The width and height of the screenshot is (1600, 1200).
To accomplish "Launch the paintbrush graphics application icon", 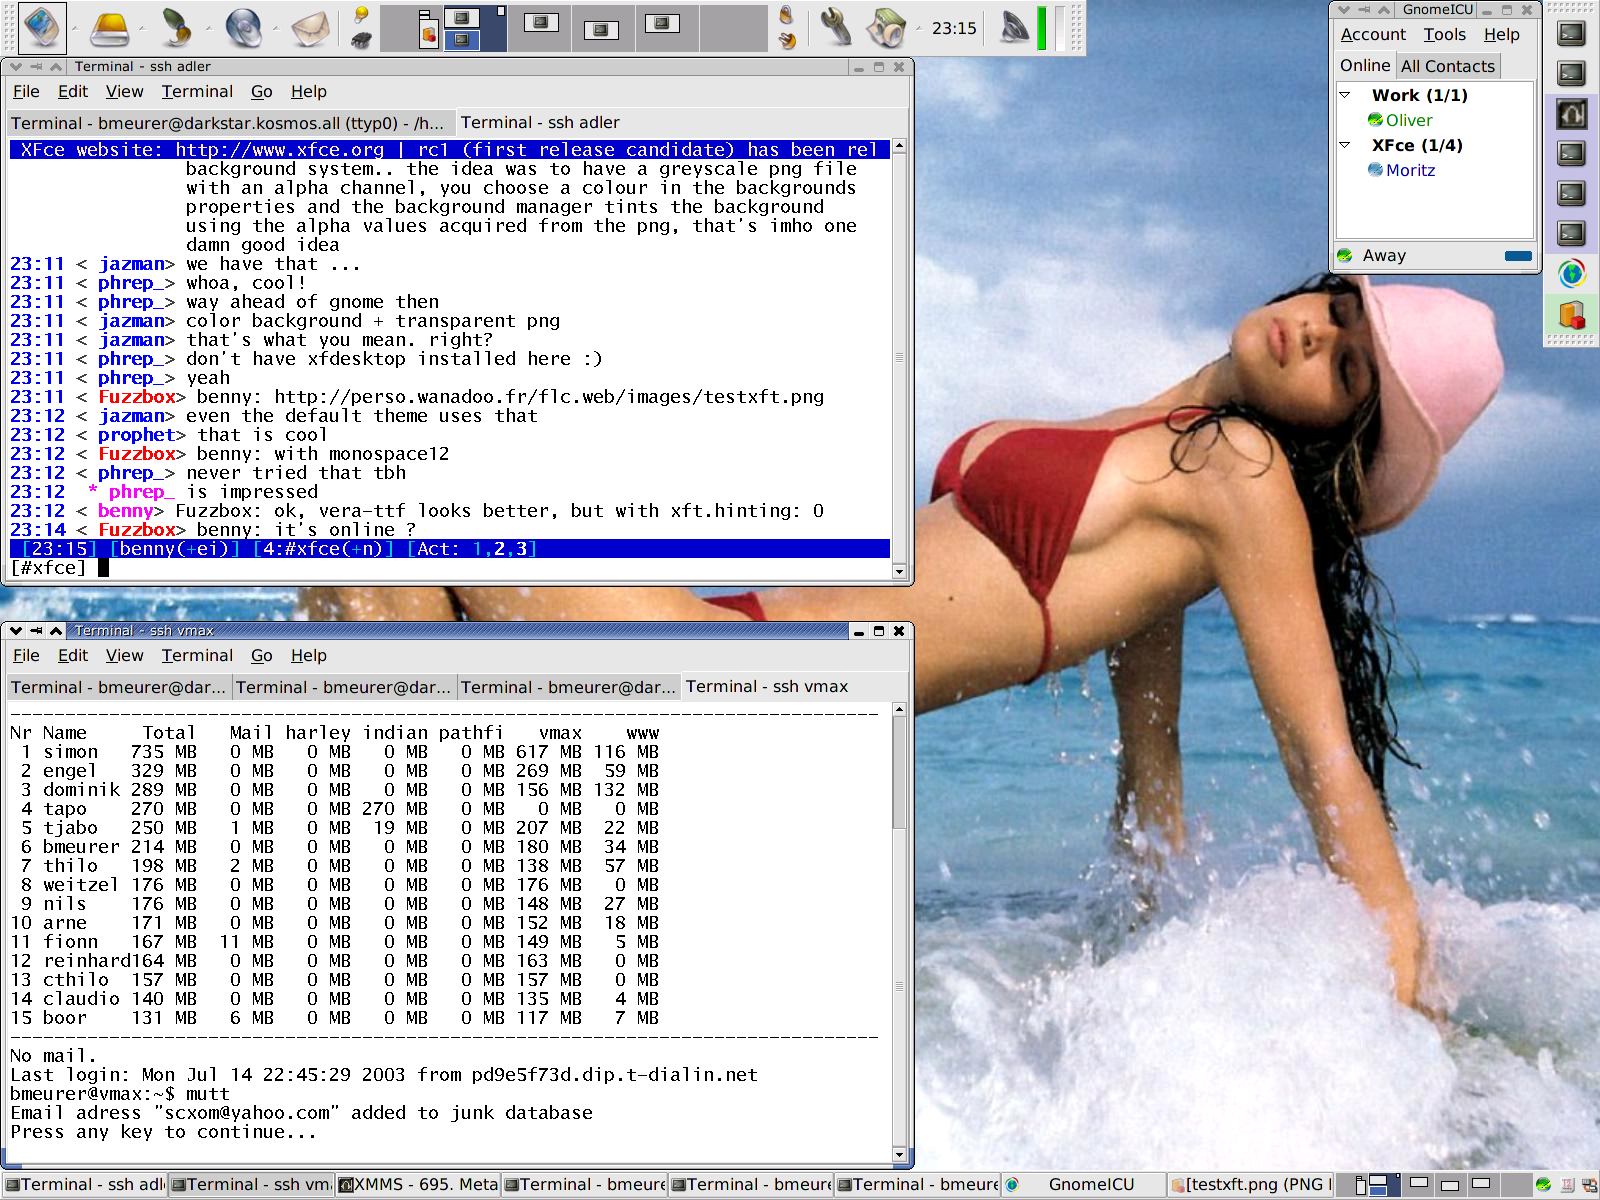I will click(x=177, y=28).
